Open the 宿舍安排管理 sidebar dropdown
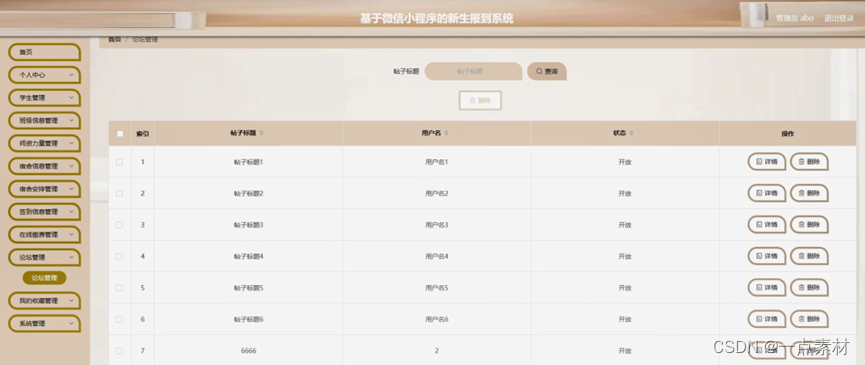The height and width of the screenshot is (365, 865). 44,189
